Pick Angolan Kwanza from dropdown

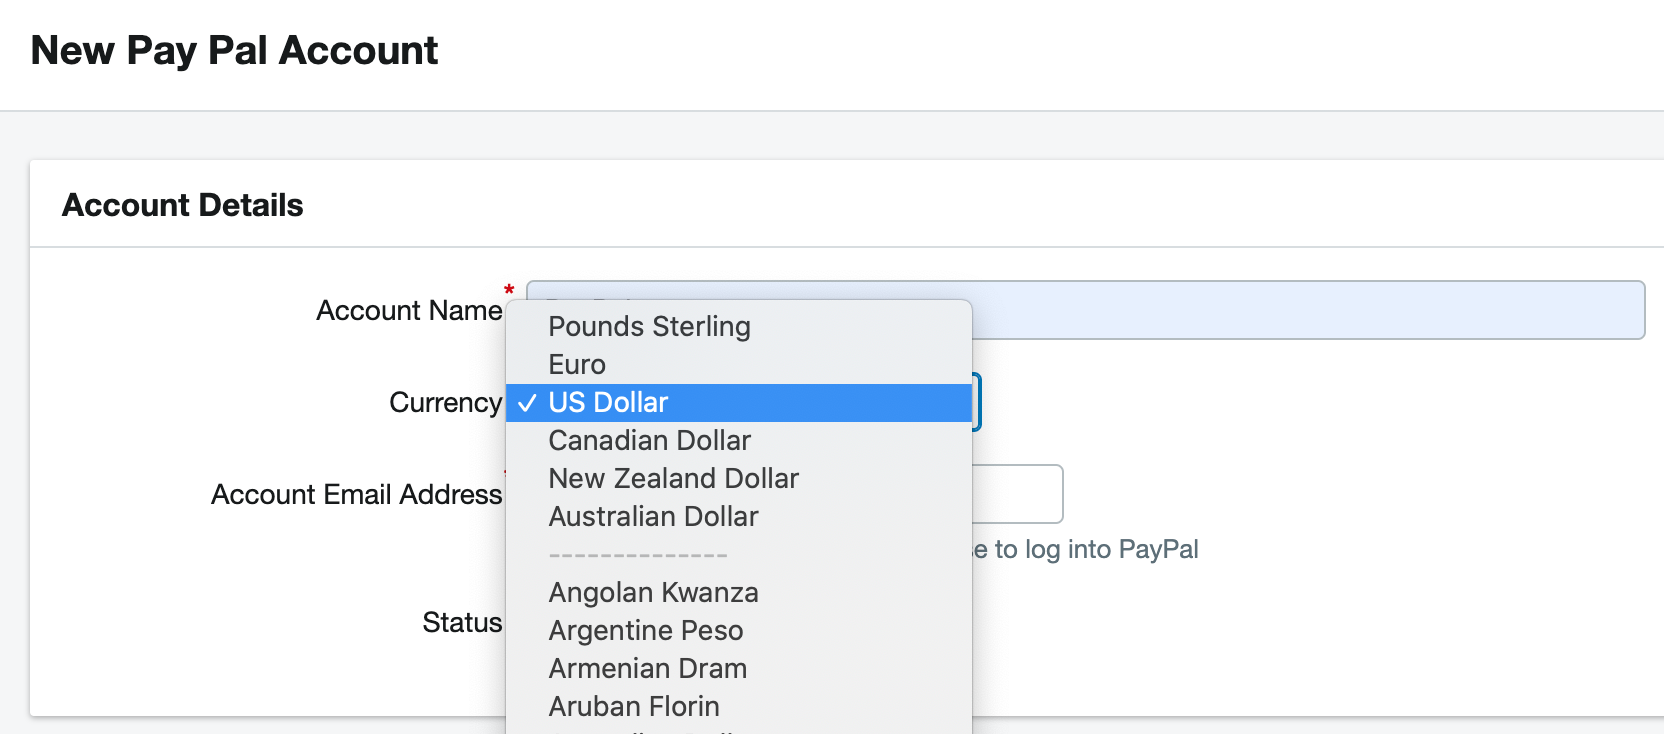pos(739,593)
